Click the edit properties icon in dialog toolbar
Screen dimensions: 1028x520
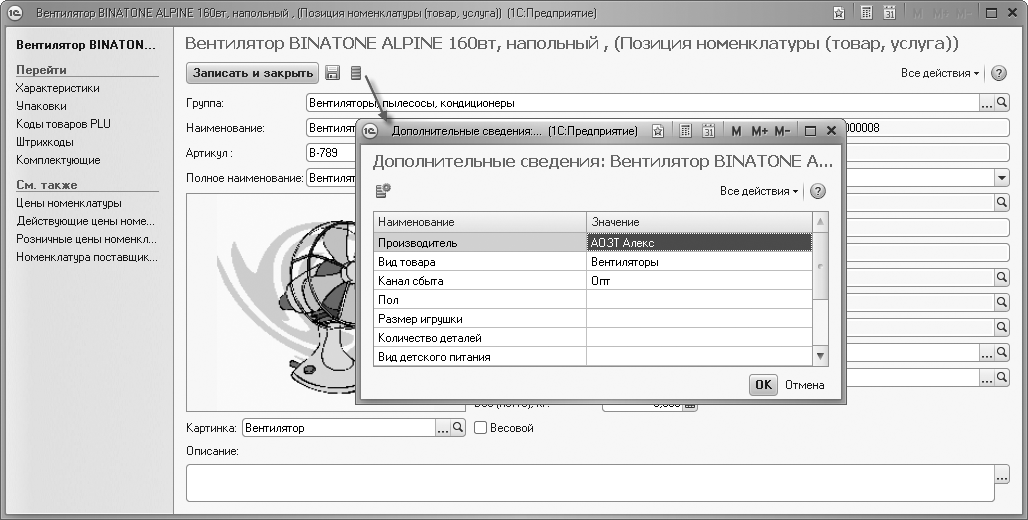pos(383,191)
